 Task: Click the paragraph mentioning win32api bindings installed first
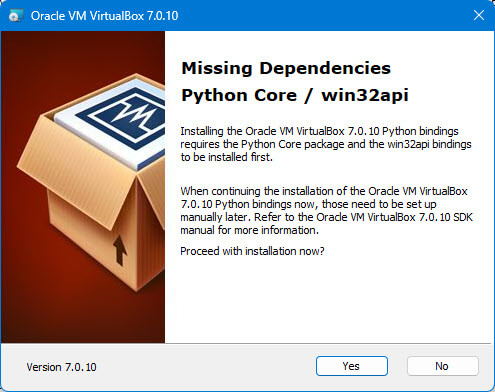326,144
